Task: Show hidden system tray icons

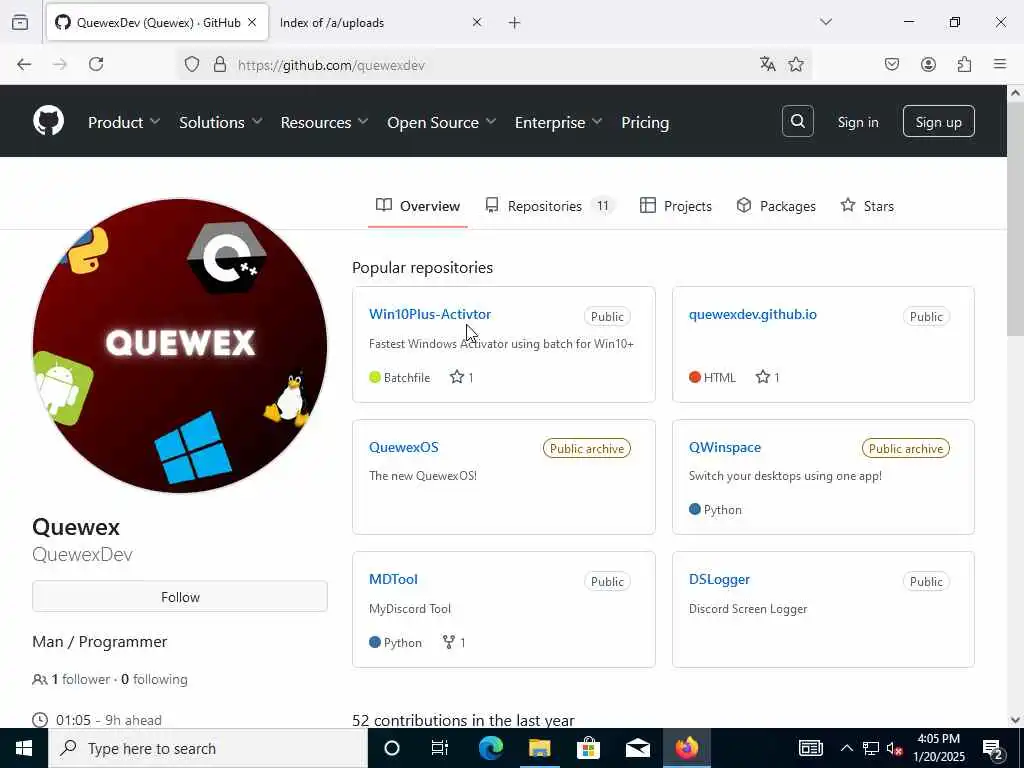Action: pos(846,748)
